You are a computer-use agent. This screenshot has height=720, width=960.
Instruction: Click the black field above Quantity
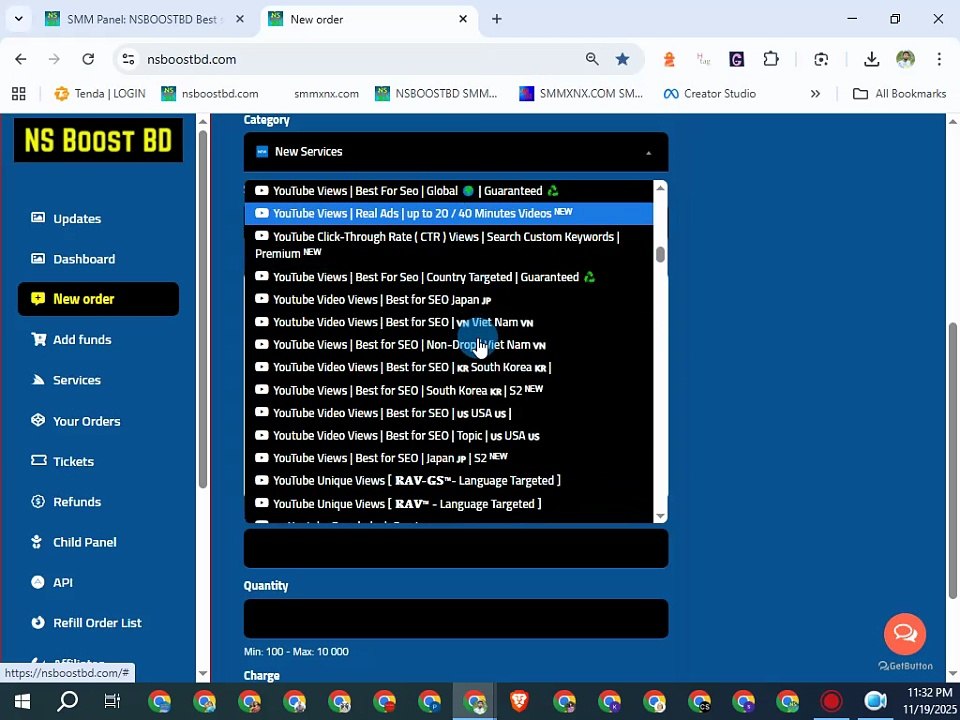pos(456,549)
